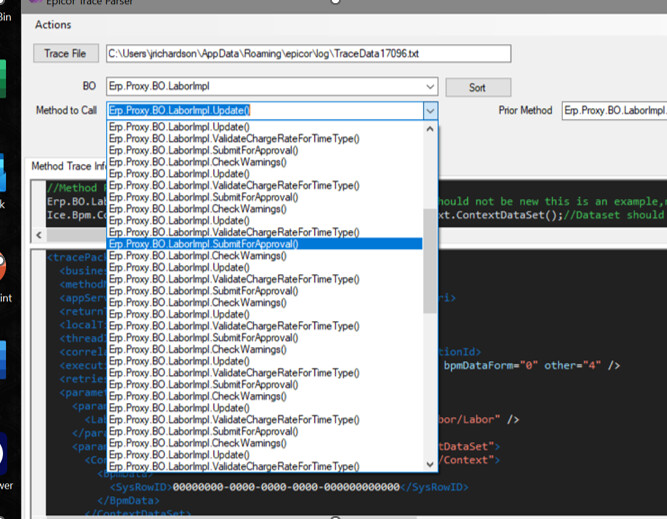Viewport: 667px width, 519px height.
Task: Click the Sort button
Action: pyautogui.click(x=477, y=87)
